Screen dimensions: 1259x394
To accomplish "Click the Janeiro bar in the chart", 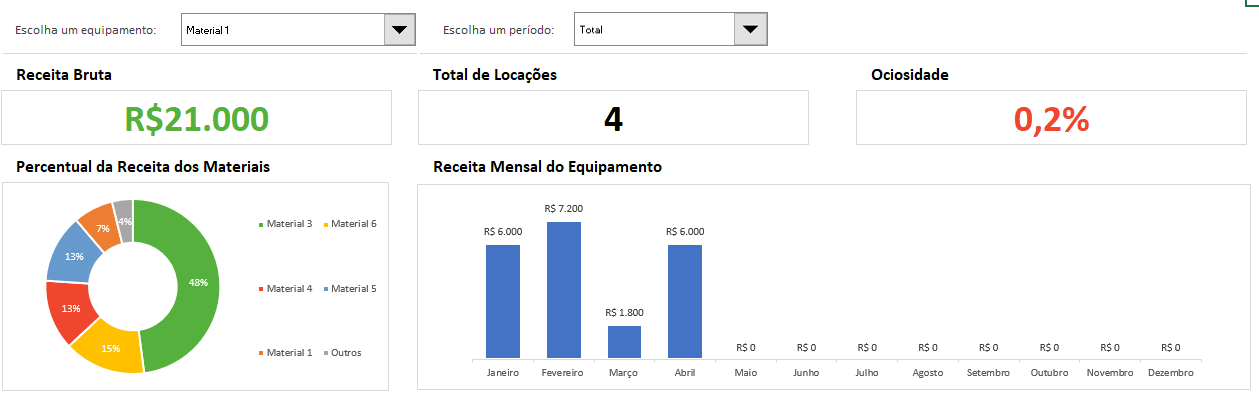I will (x=503, y=301).
